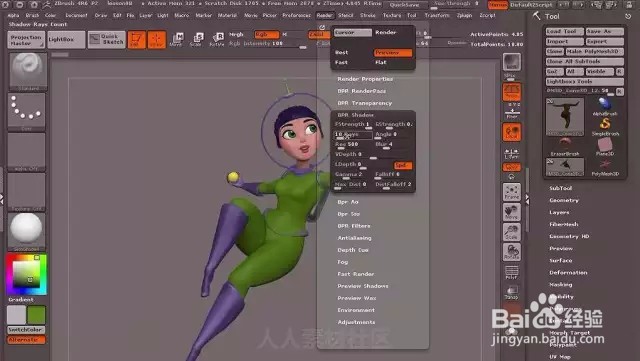
Task: Click the Projection Master button
Action: pyautogui.click(x=26, y=40)
